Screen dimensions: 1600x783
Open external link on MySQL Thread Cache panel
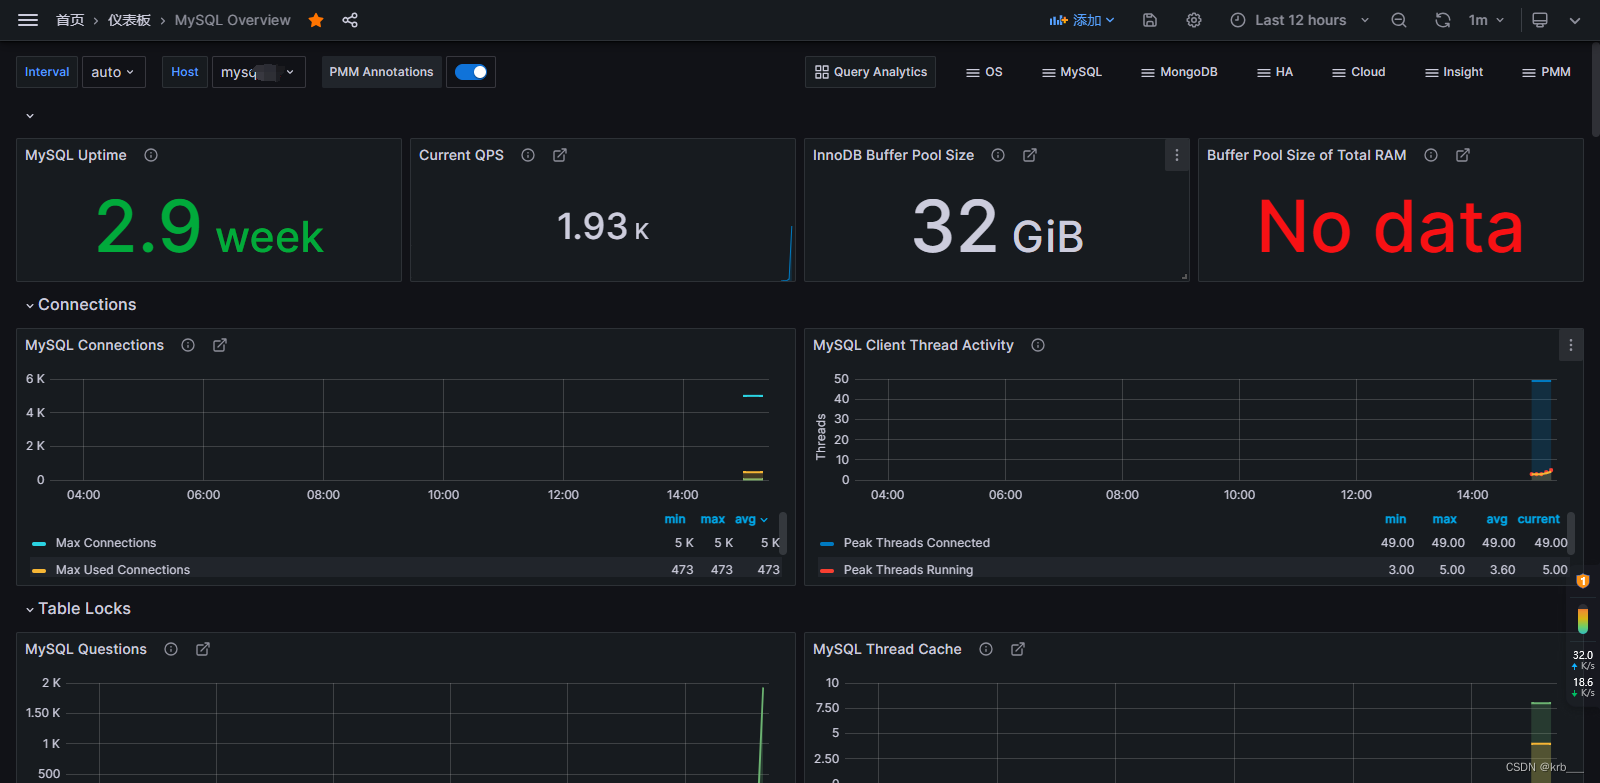click(1018, 649)
